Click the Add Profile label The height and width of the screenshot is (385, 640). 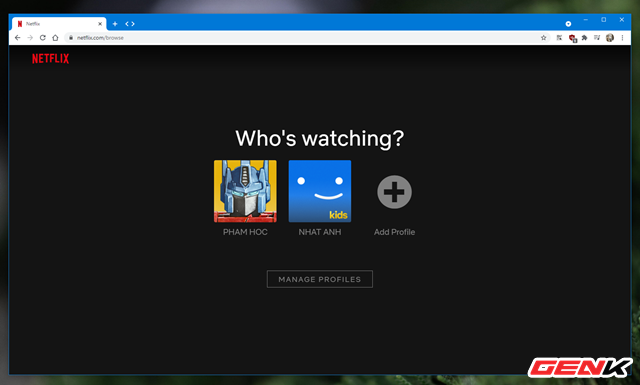coord(394,232)
